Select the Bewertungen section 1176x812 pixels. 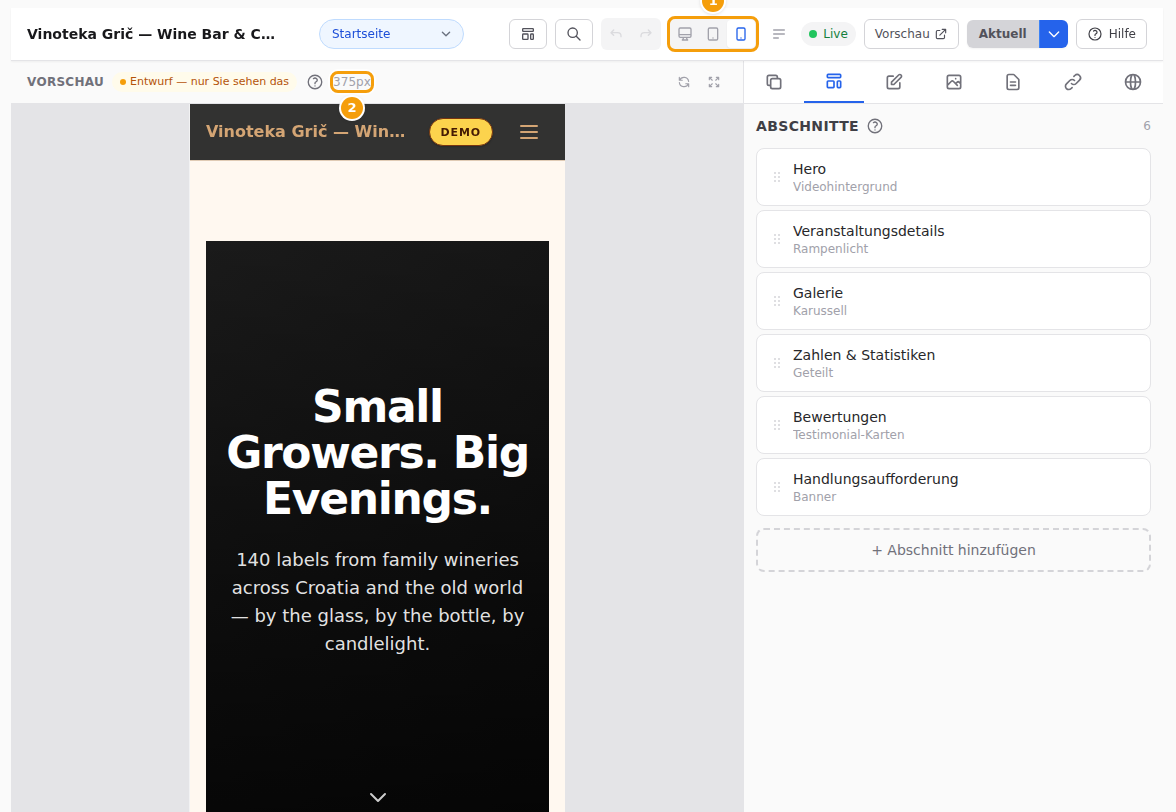(953, 425)
